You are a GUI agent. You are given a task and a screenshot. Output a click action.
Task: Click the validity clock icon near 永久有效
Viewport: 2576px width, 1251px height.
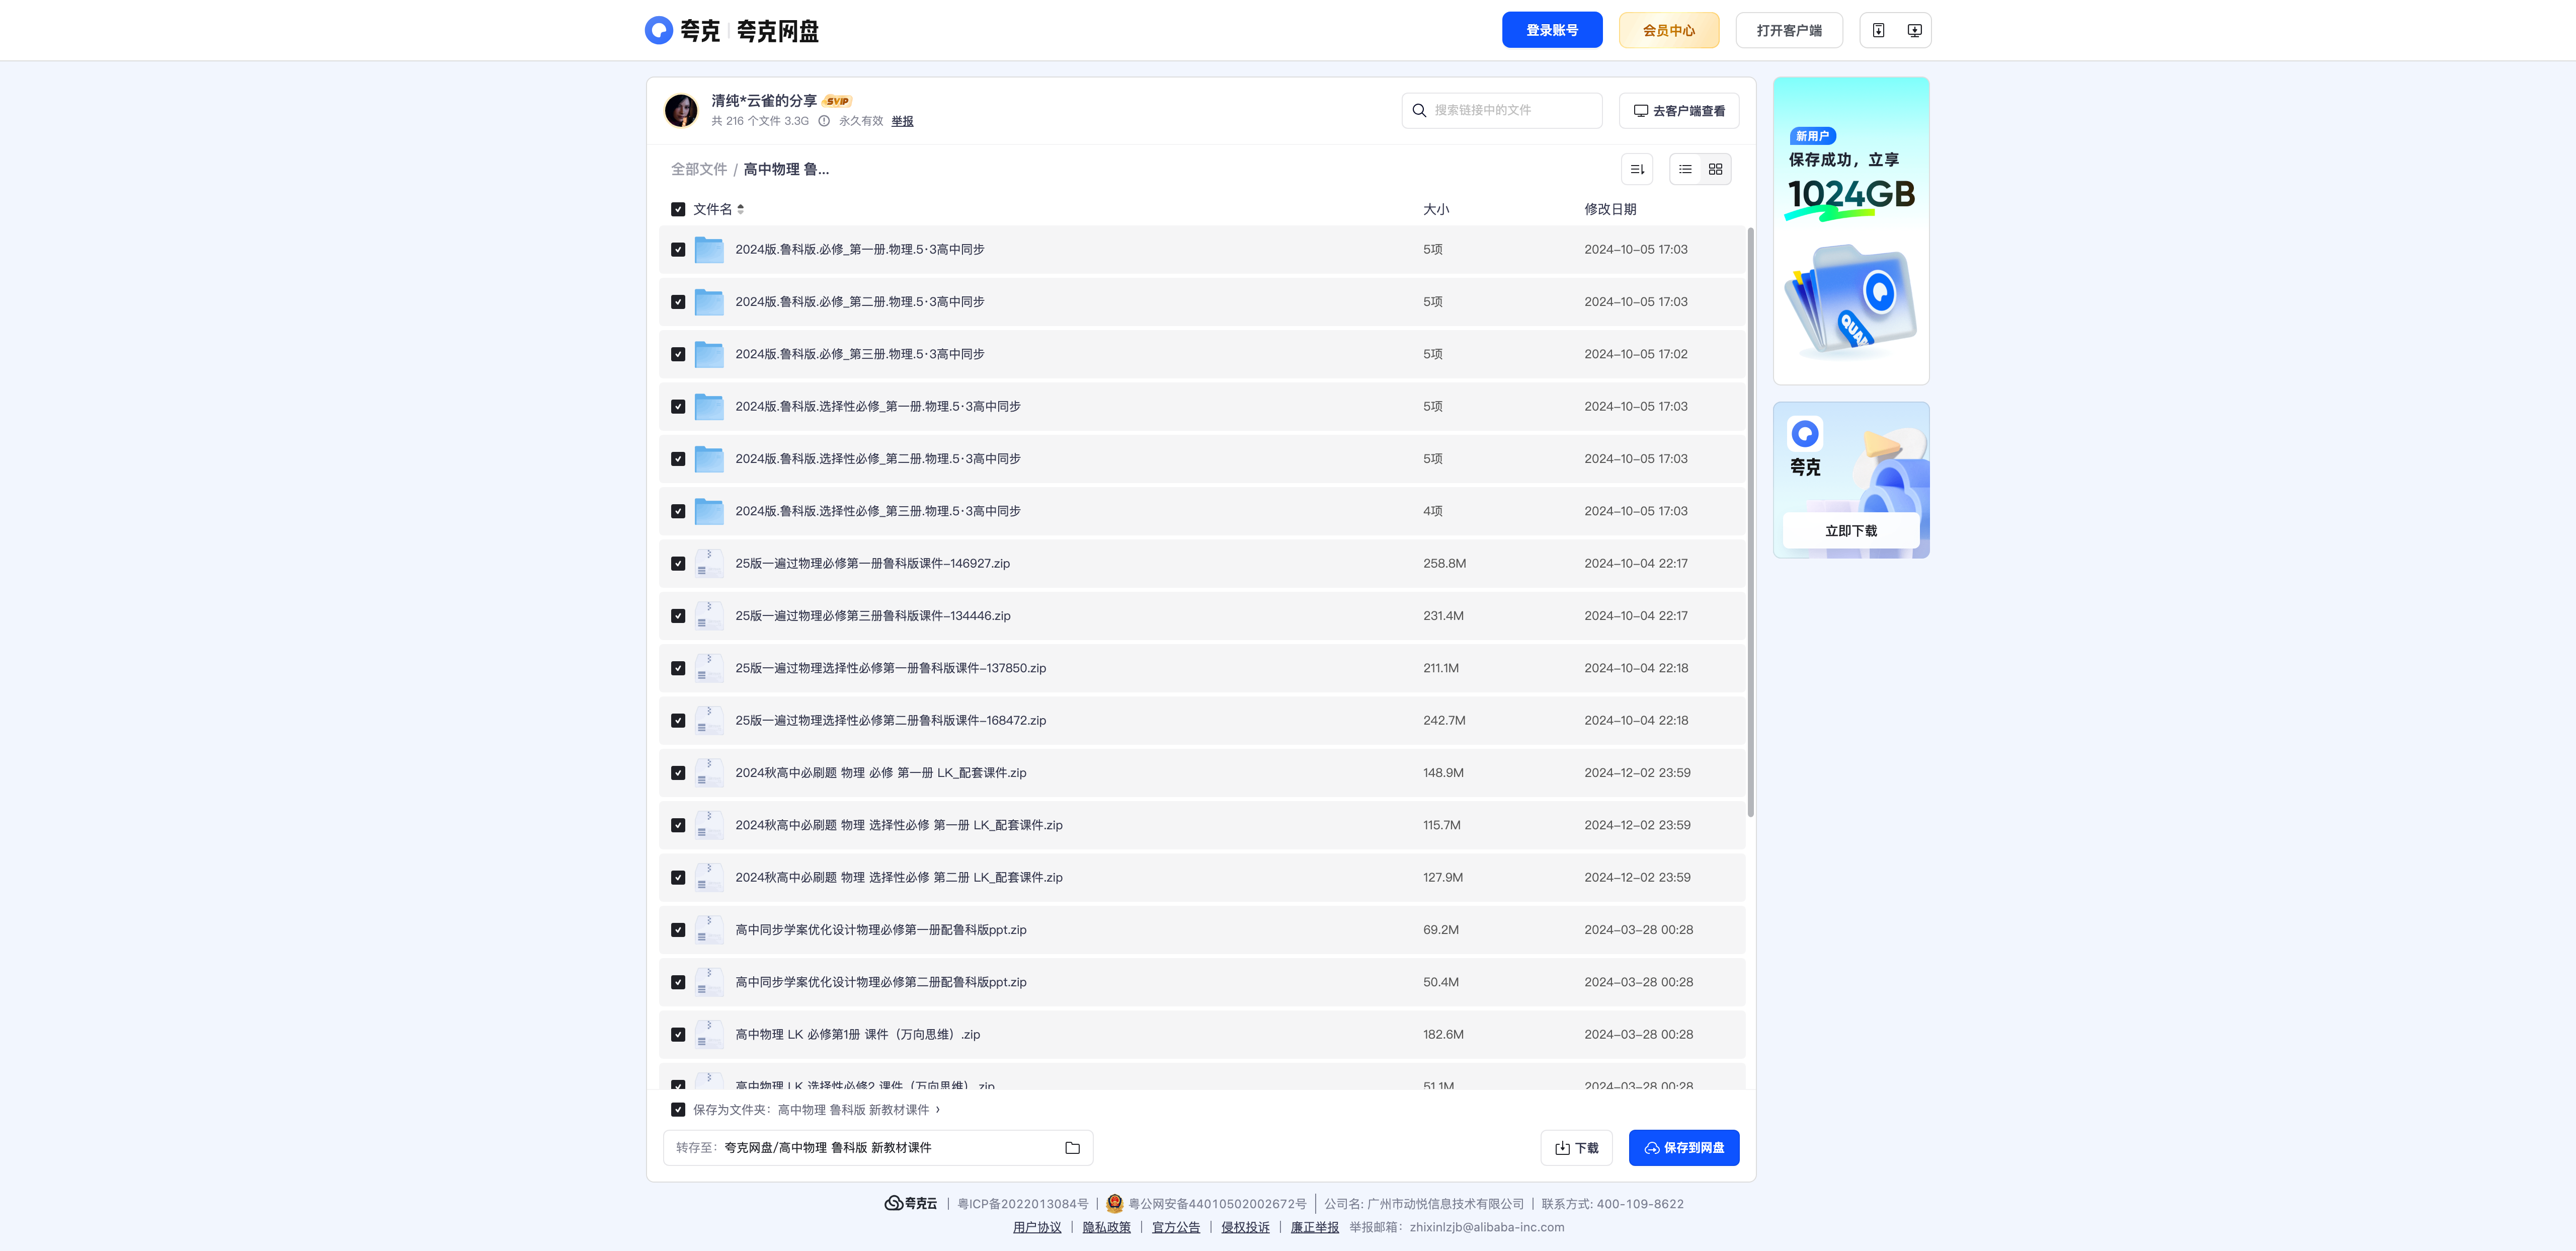pyautogui.click(x=824, y=121)
